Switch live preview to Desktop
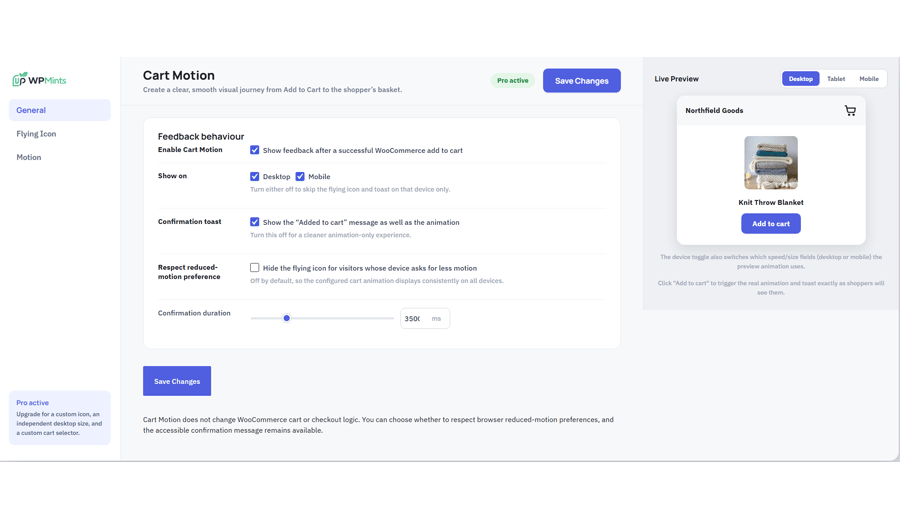 (x=801, y=79)
